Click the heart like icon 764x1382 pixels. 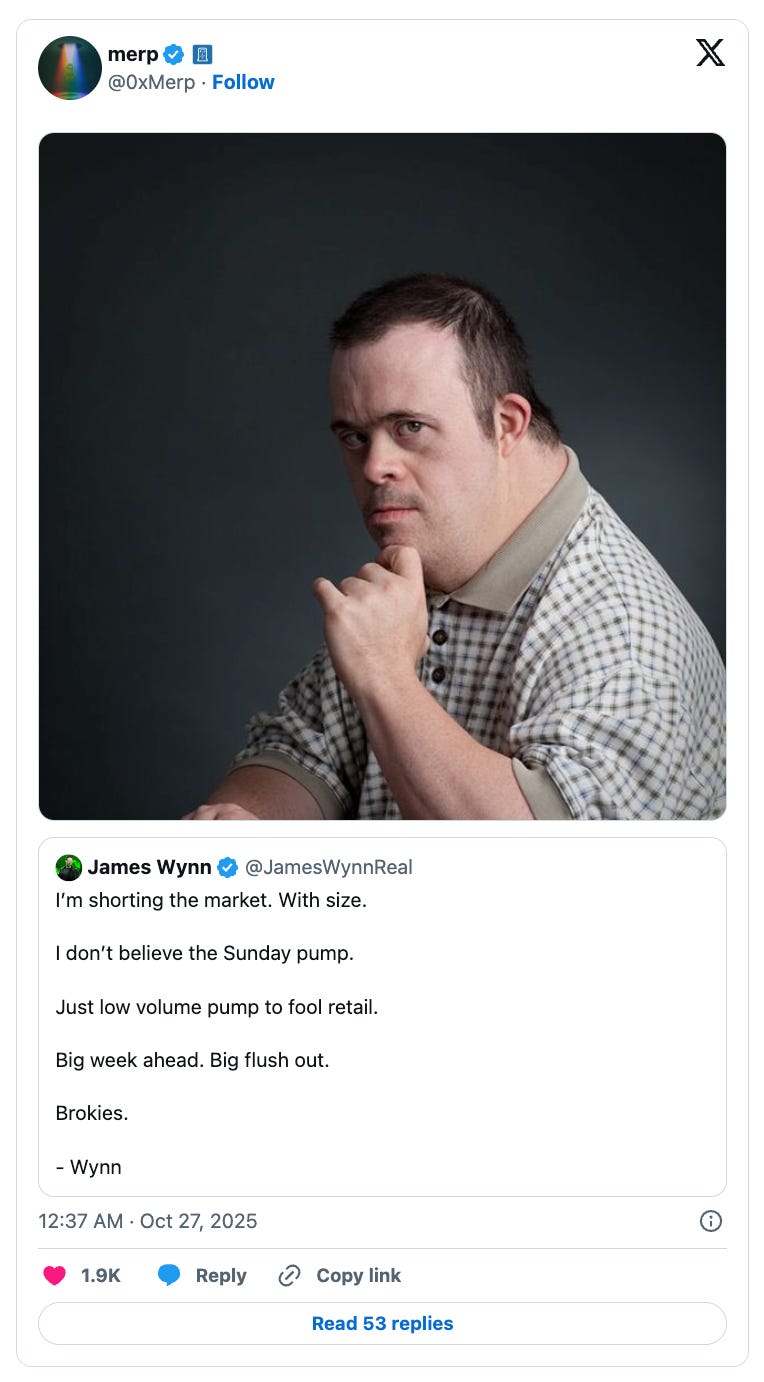55,1275
